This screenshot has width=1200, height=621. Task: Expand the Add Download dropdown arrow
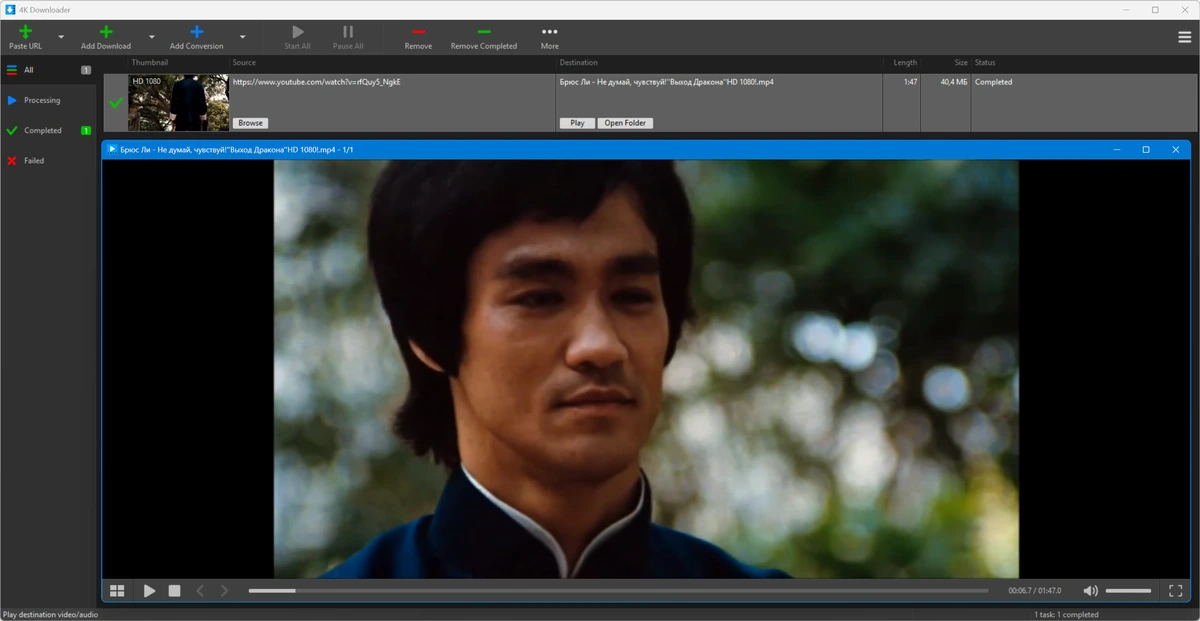point(152,37)
